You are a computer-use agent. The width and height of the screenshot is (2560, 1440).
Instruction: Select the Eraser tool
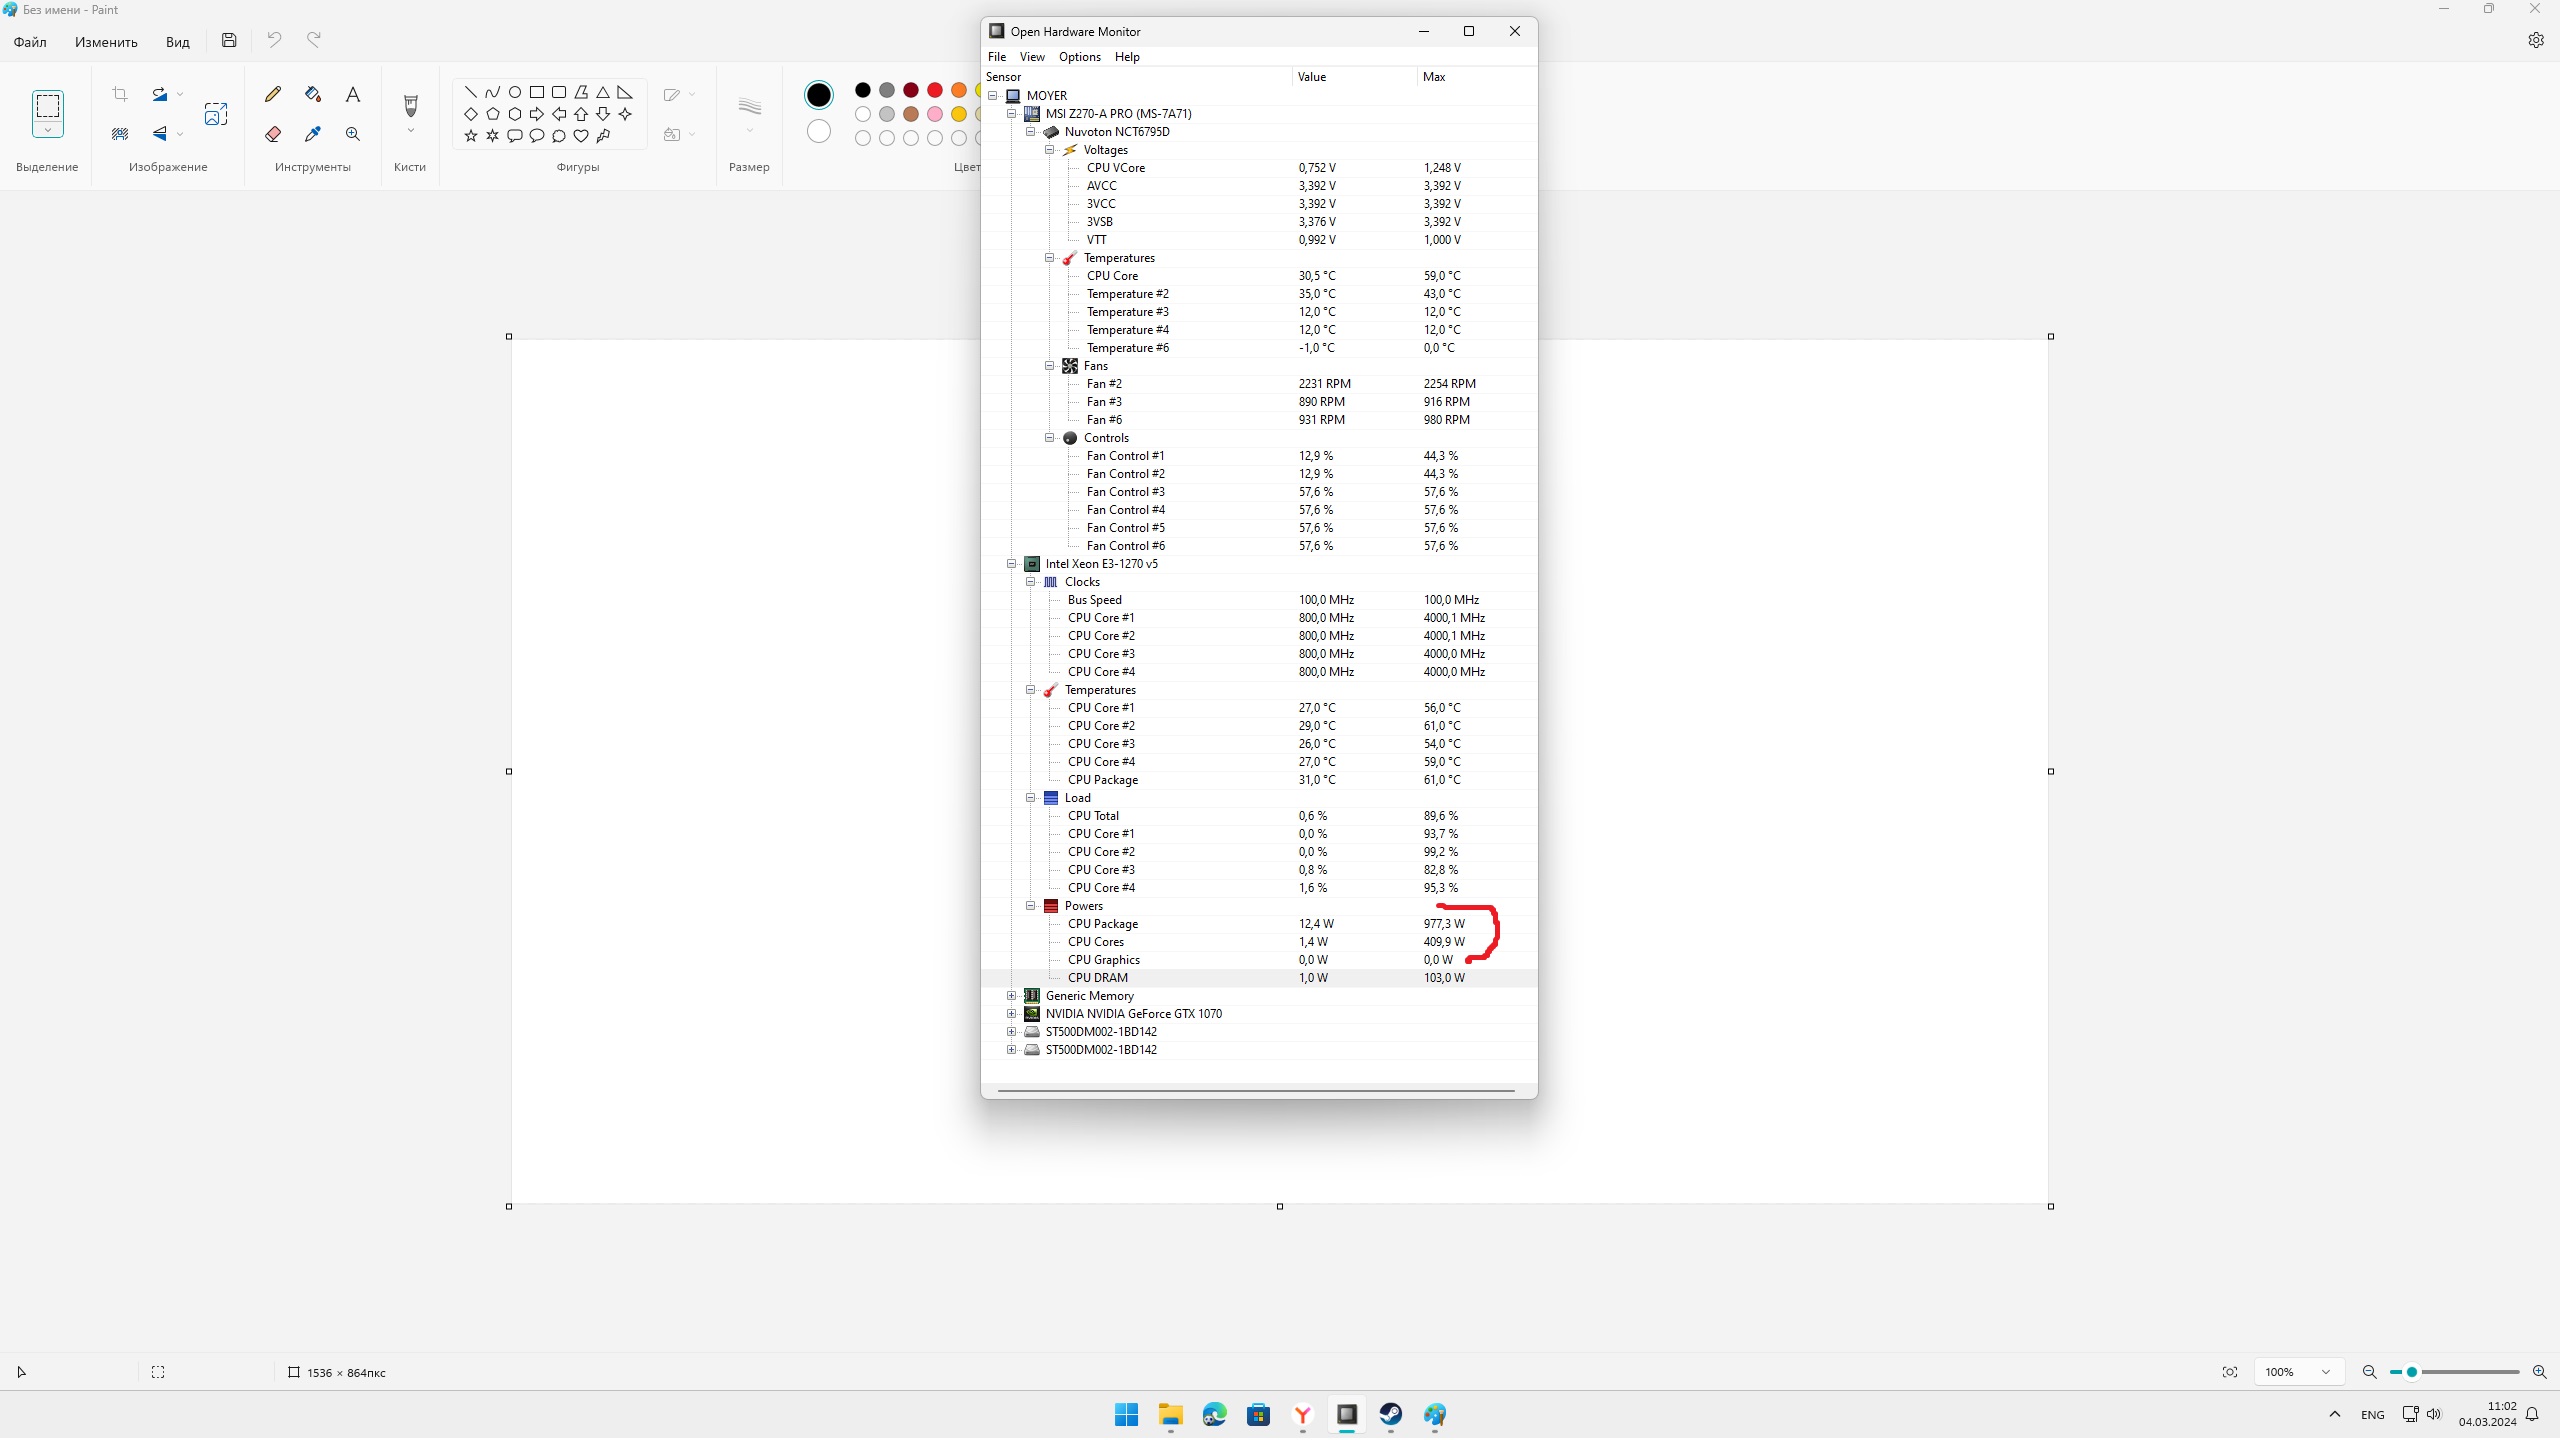[272, 134]
